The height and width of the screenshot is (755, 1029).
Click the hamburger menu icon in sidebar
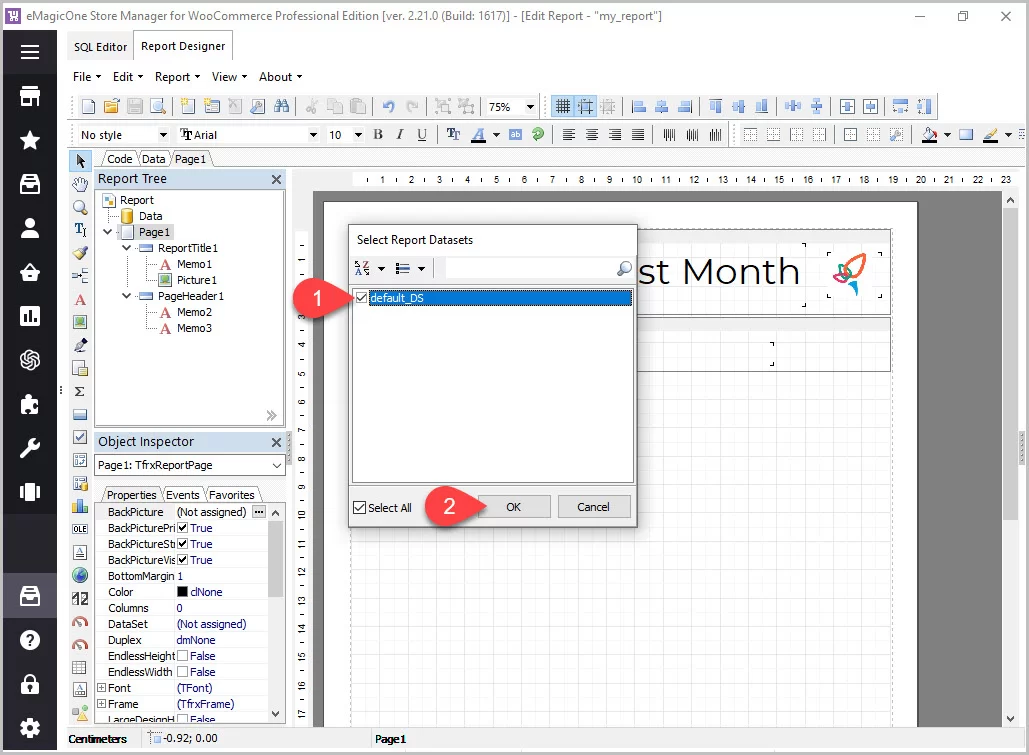(30, 53)
